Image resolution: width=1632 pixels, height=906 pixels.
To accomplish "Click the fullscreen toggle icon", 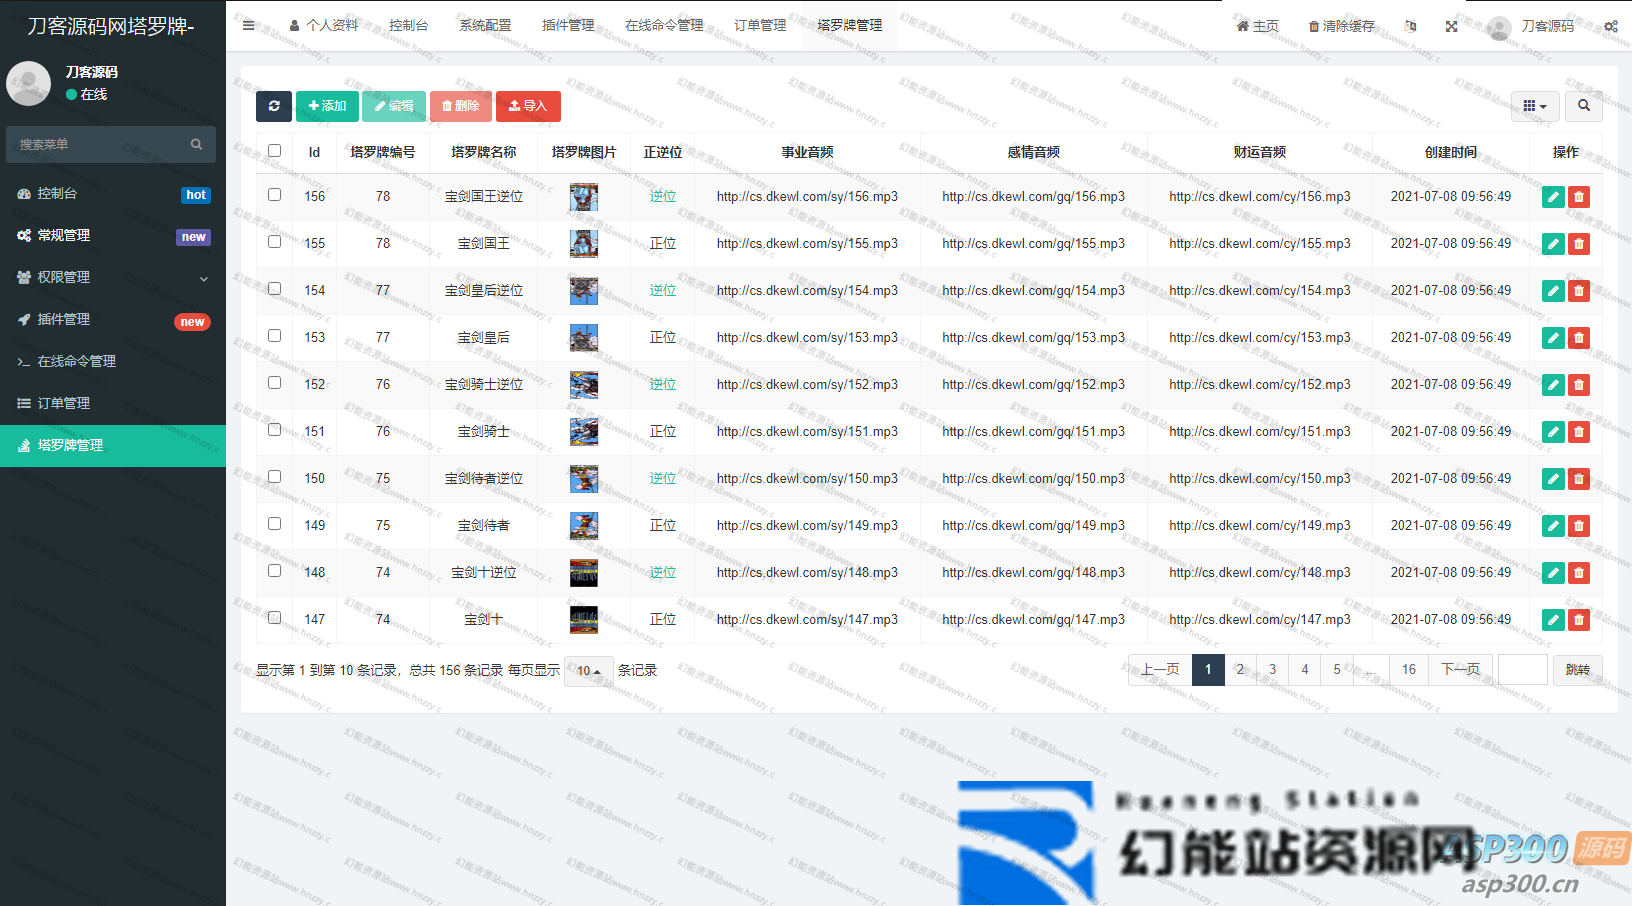I will tap(1451, 26).
